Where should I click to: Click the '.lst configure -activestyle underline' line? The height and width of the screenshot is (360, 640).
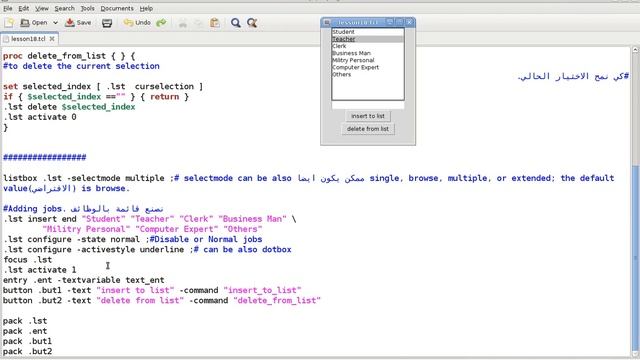click(x=147, y=249)
